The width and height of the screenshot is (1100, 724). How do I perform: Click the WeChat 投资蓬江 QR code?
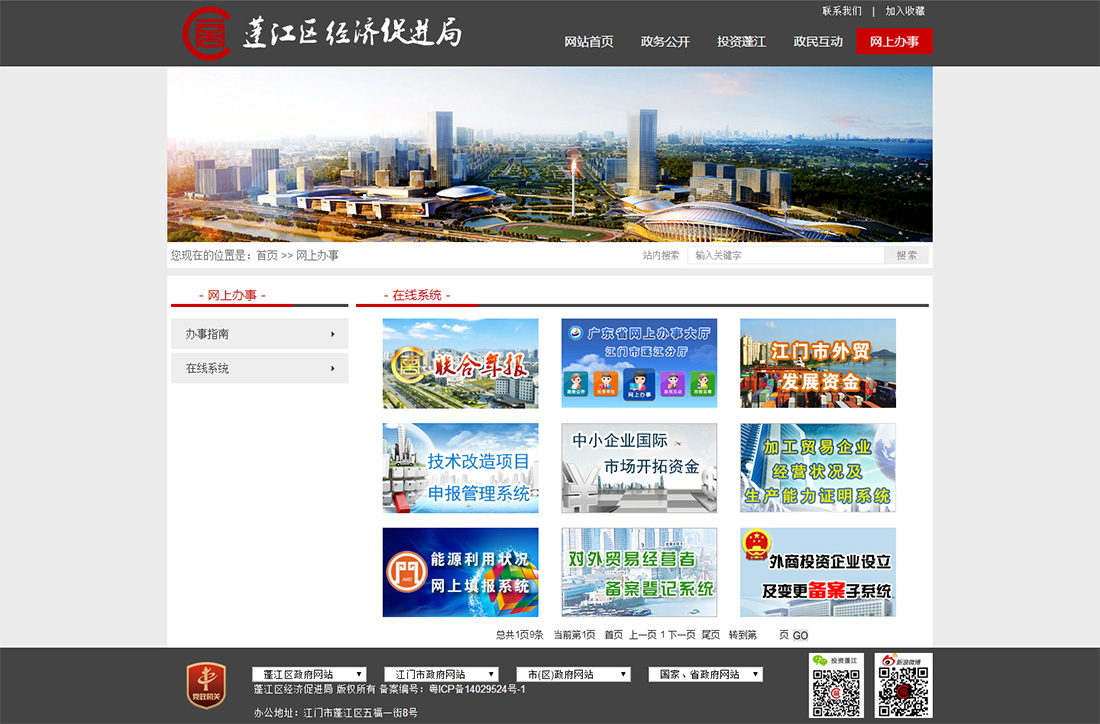tap(836, 686)
